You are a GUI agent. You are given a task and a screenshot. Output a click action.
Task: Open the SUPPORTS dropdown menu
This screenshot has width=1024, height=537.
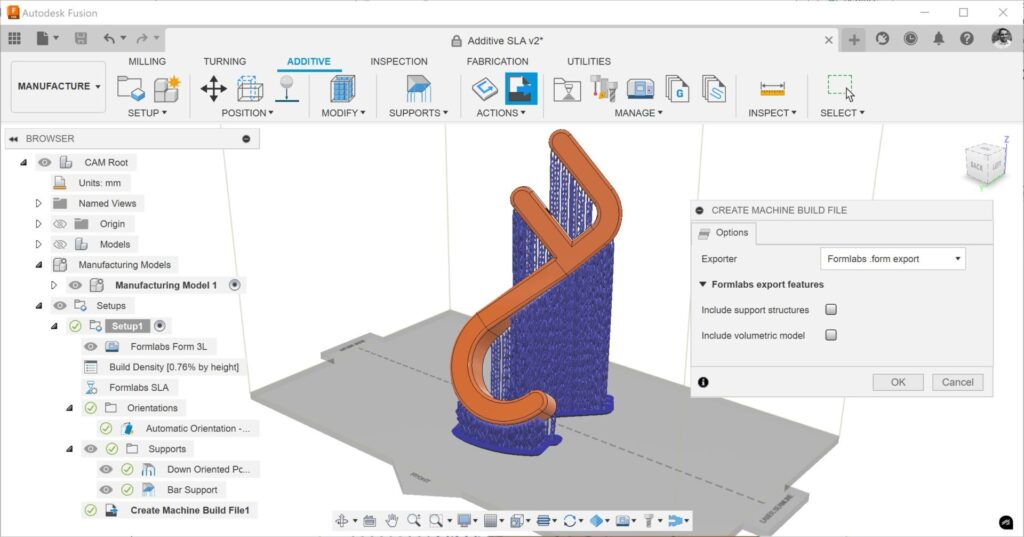(x=418, y=112)
